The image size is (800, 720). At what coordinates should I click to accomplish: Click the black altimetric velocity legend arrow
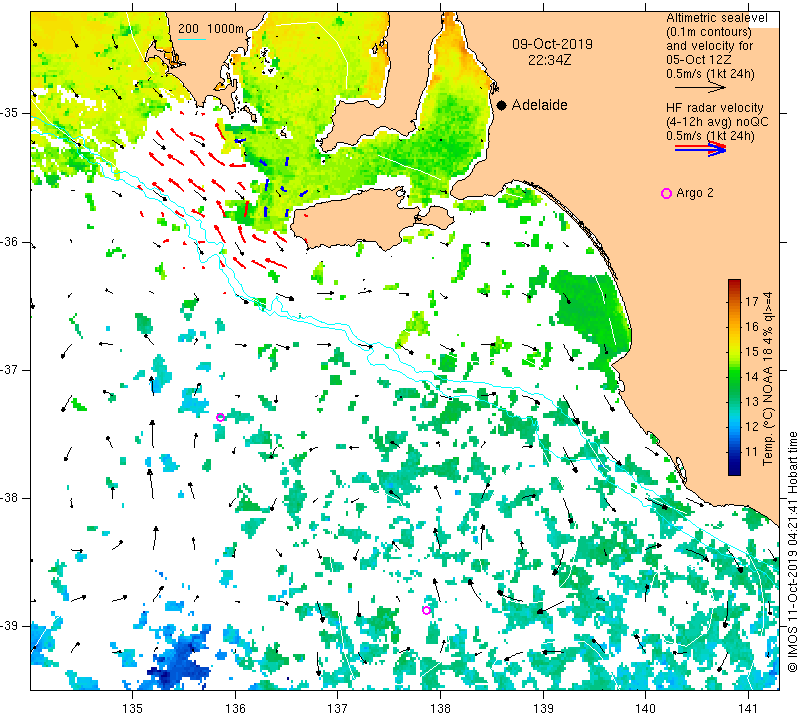700,88
